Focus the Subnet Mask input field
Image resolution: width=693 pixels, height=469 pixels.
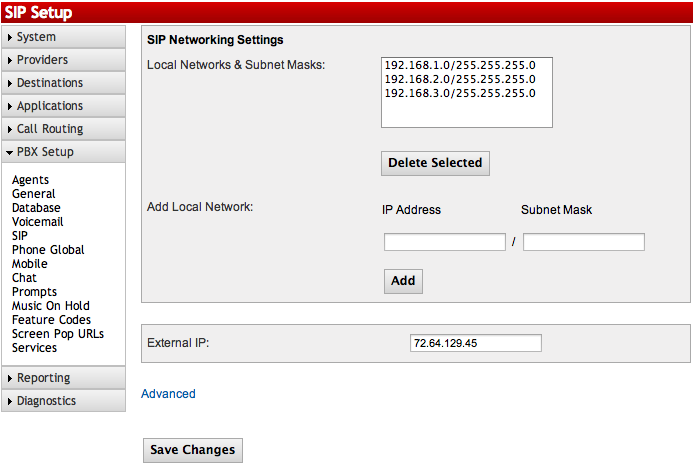click(584, 242)
